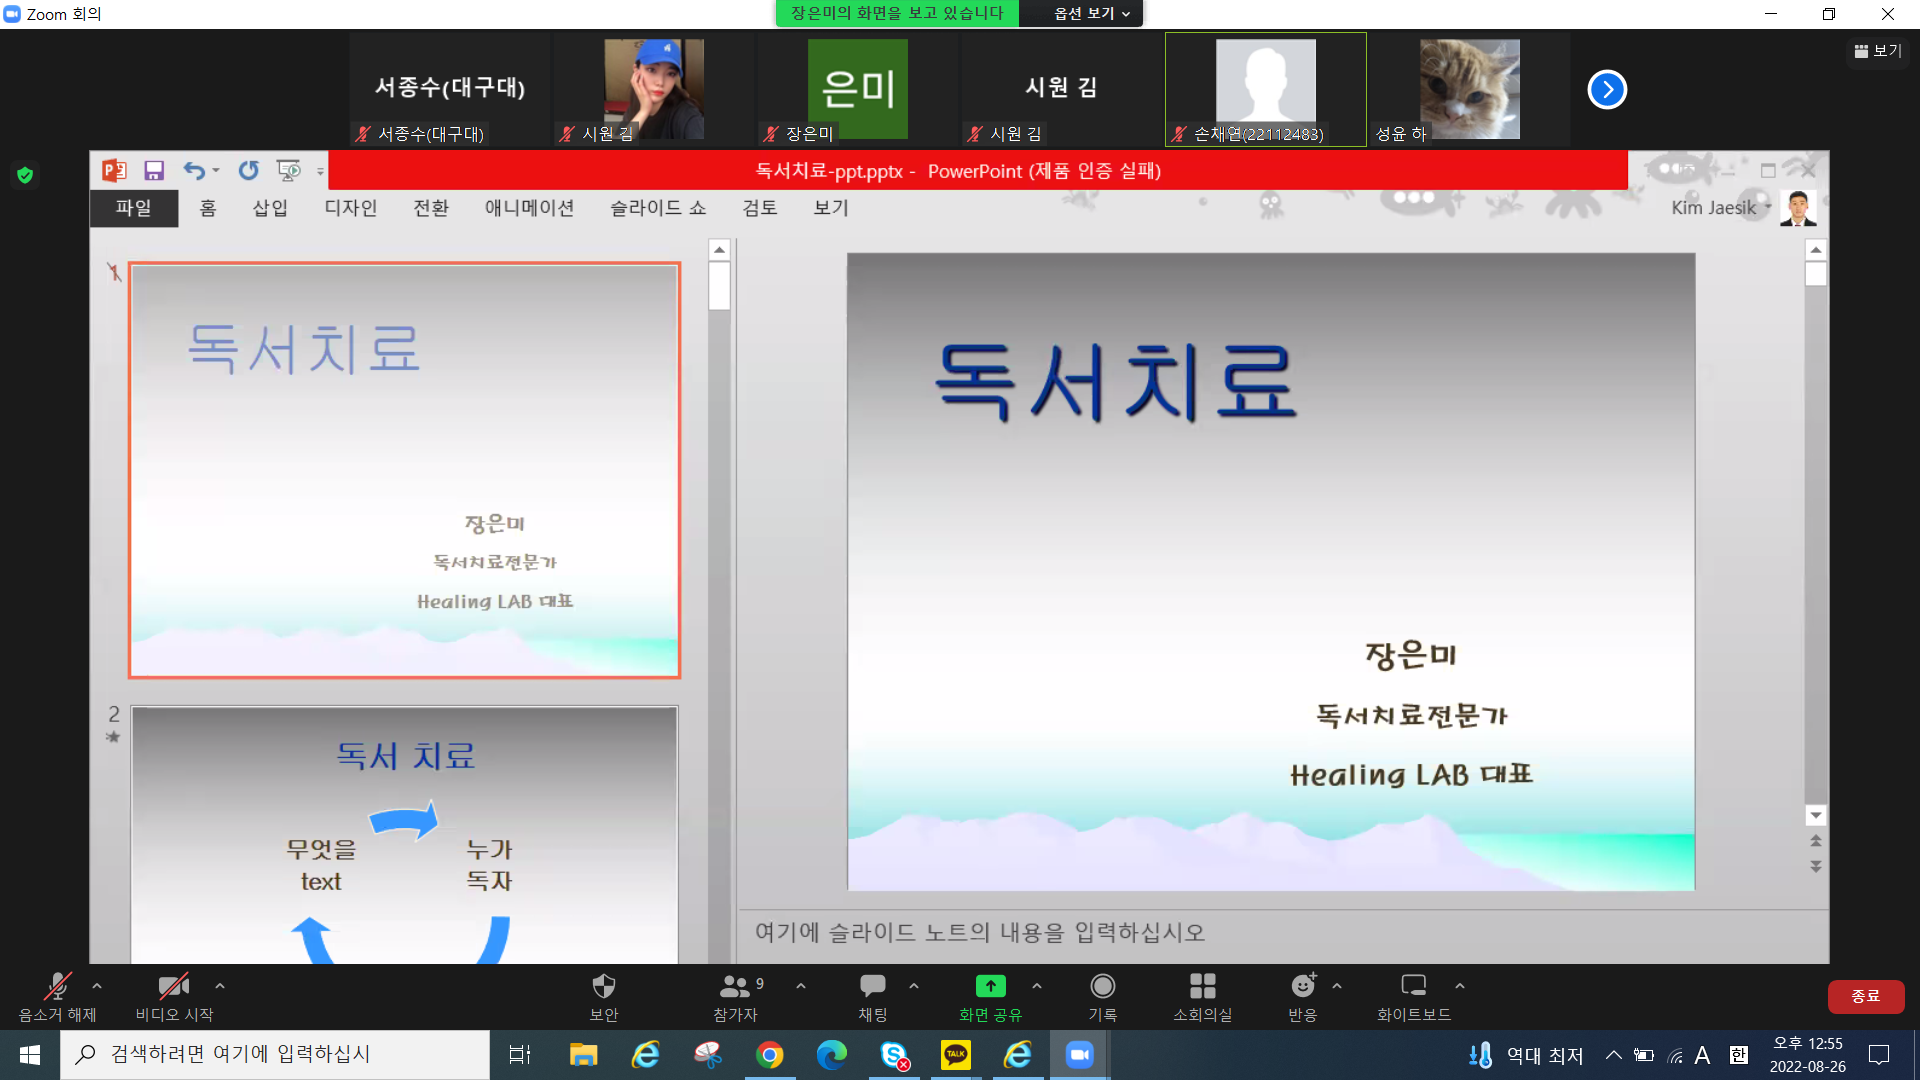
Task: Select the 보기 layout view menu
Action: 1878,51
